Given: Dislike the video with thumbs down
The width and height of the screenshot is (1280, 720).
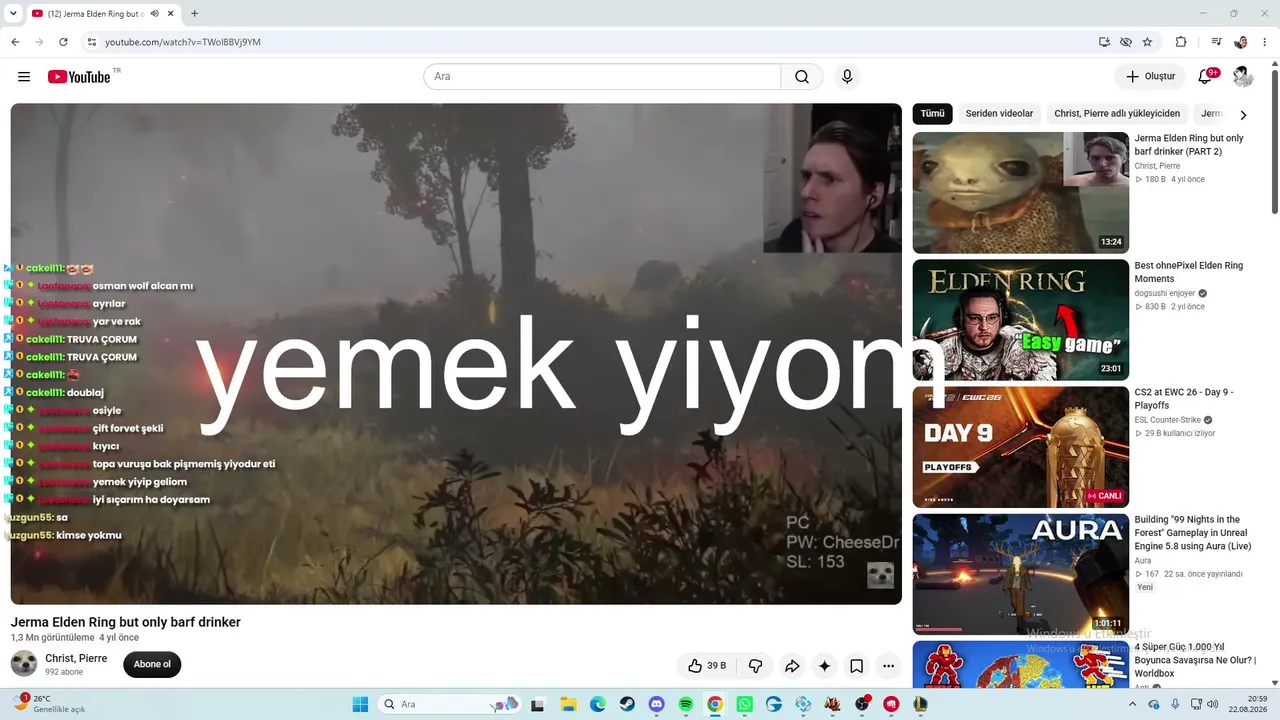Looking at the screenshot, I should coord(756,666).
